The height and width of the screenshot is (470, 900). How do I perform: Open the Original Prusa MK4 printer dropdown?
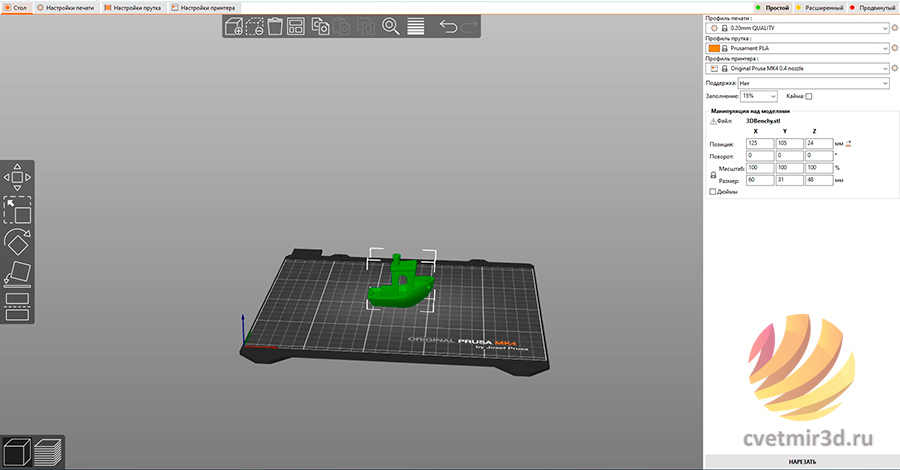pyautogui.click(x=797, y=68)
